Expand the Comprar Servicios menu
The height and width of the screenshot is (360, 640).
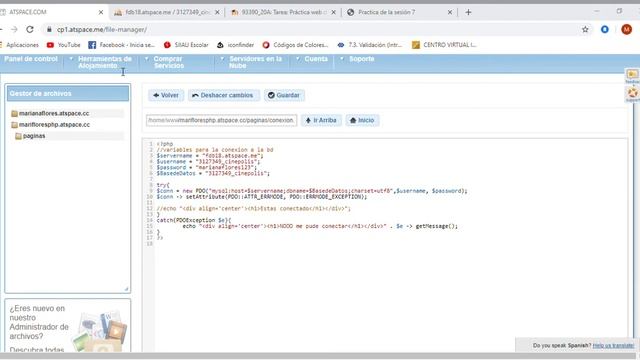coord(168,62)
